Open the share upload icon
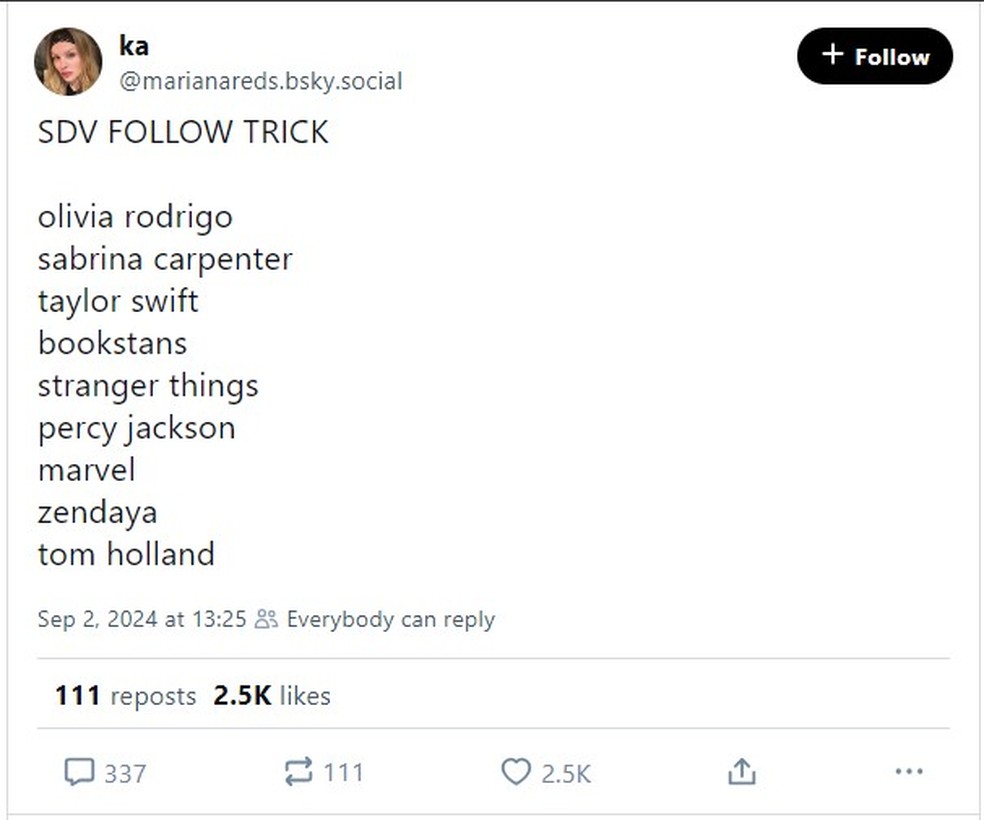 click(740, 772)
